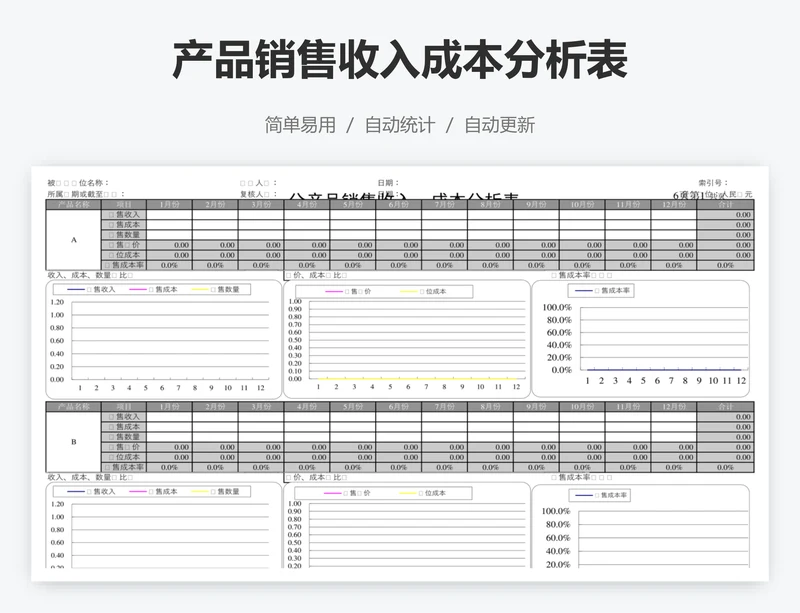Click the 合计 0.00 cell of product A 售收入 row
800x613 pixels.
(725, 214)
